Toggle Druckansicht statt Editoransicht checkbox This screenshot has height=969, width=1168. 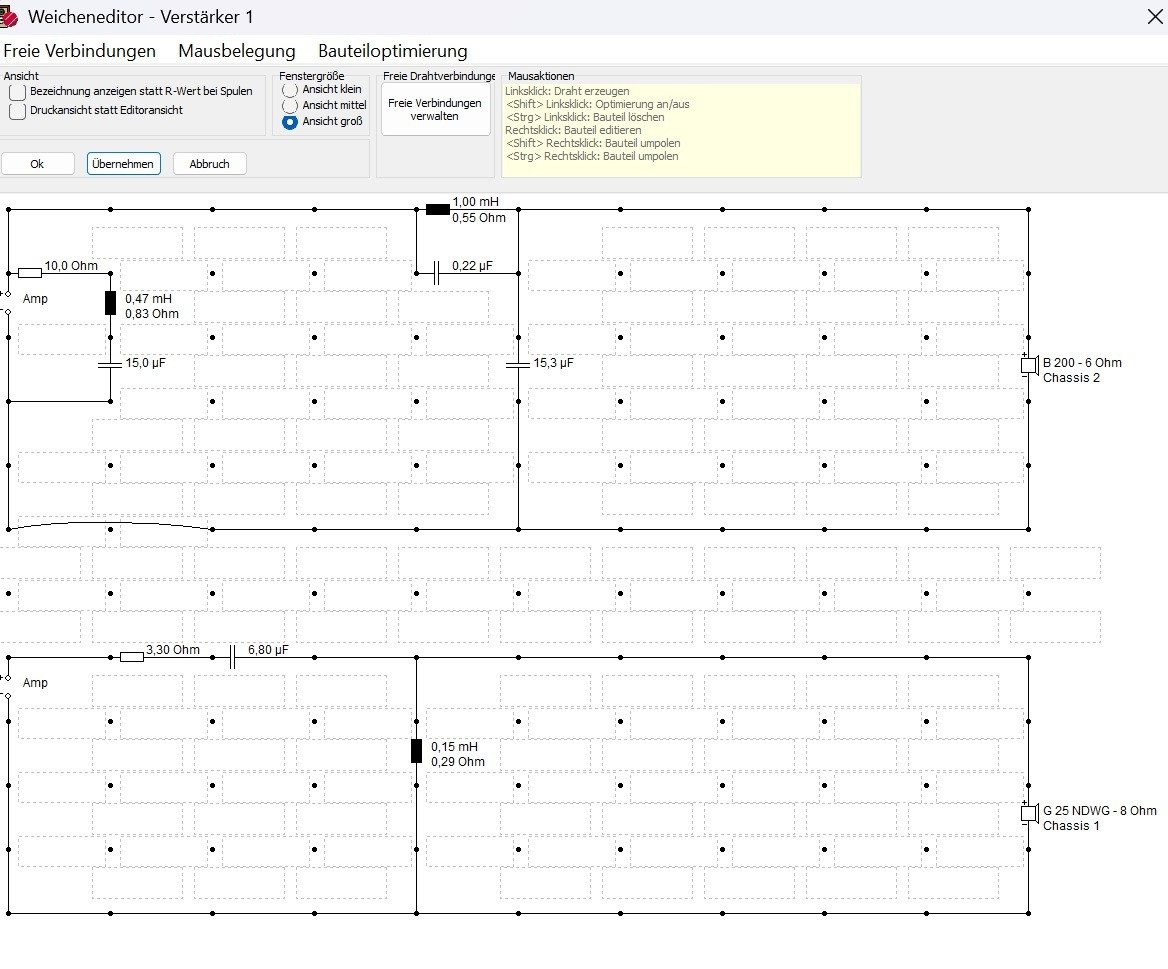[x=18, y=111]
